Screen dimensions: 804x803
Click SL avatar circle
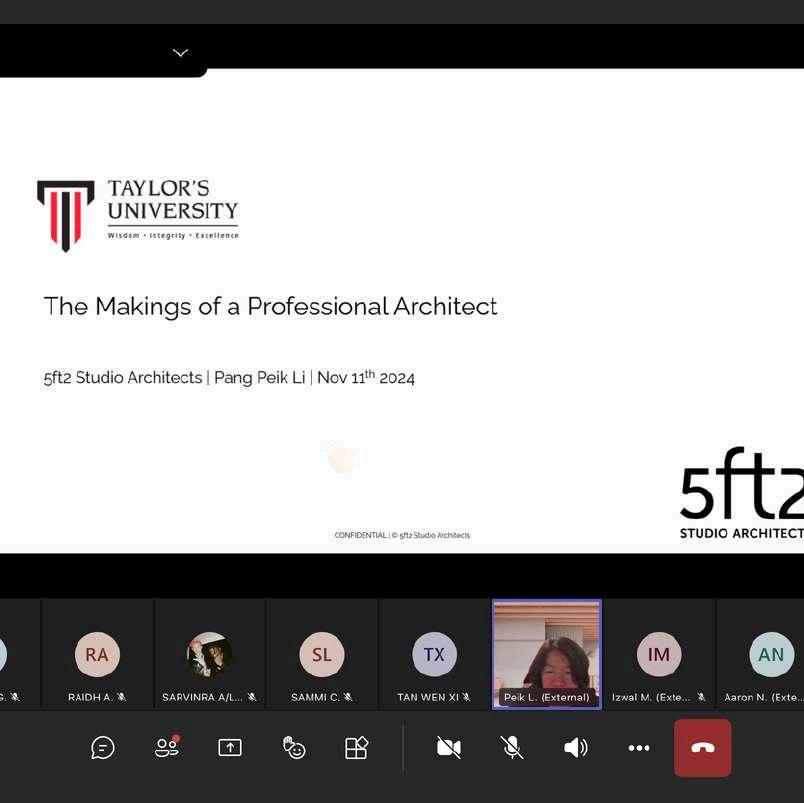(322, 654)
